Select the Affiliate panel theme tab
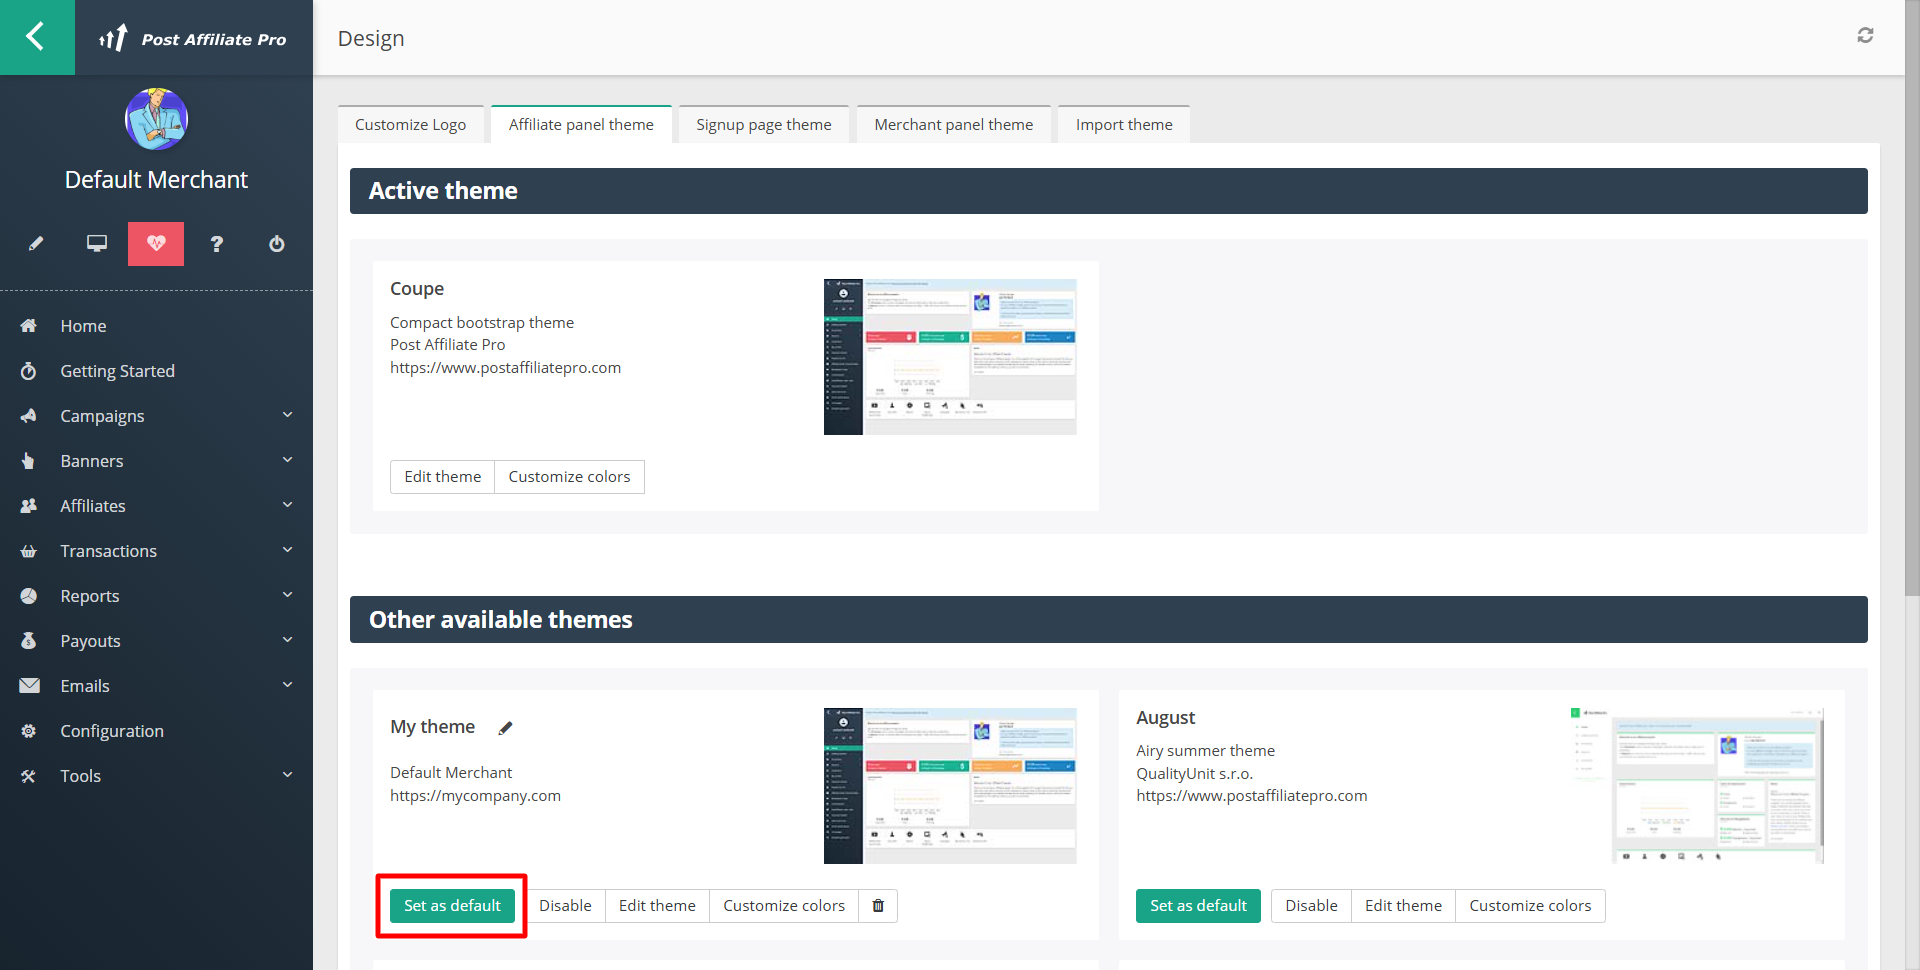This screenshot has height=970, width=1920. point(581,124)
